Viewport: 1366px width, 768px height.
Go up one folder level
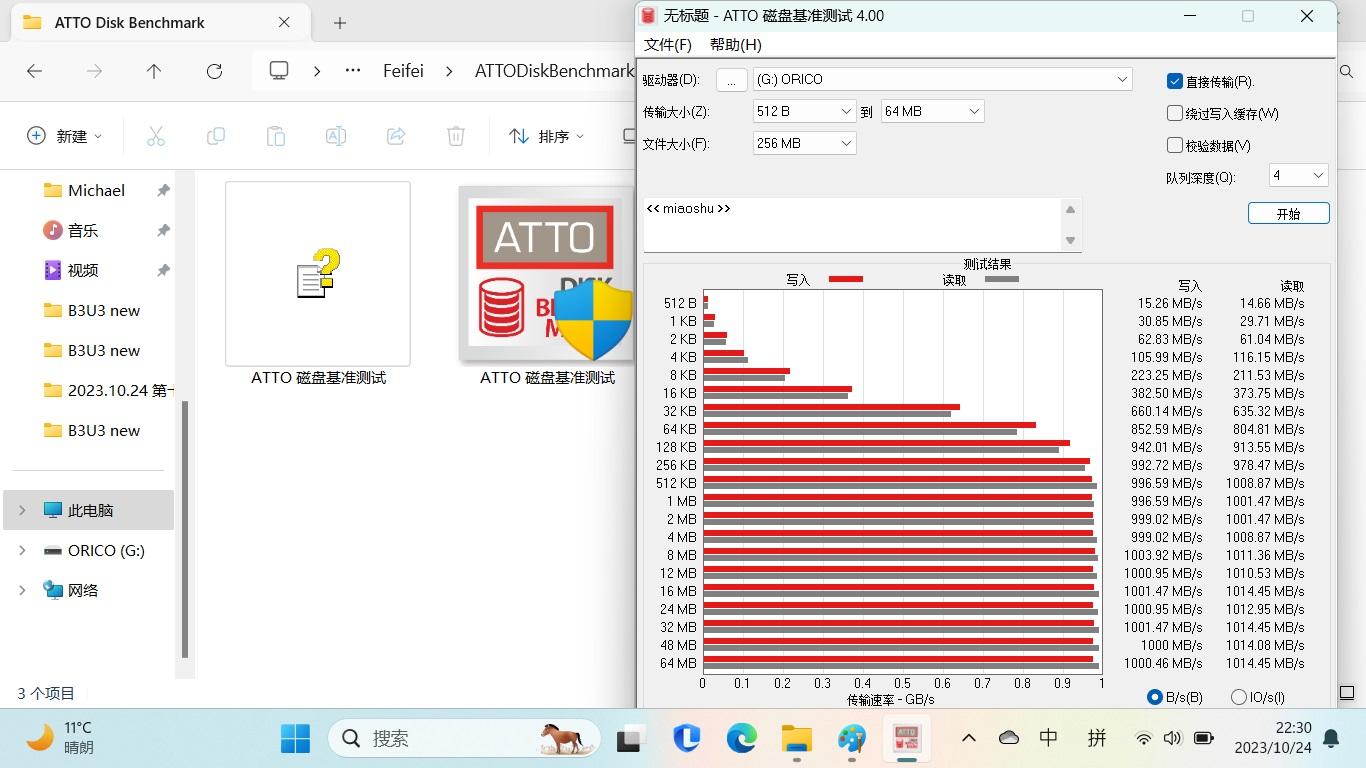154,71
